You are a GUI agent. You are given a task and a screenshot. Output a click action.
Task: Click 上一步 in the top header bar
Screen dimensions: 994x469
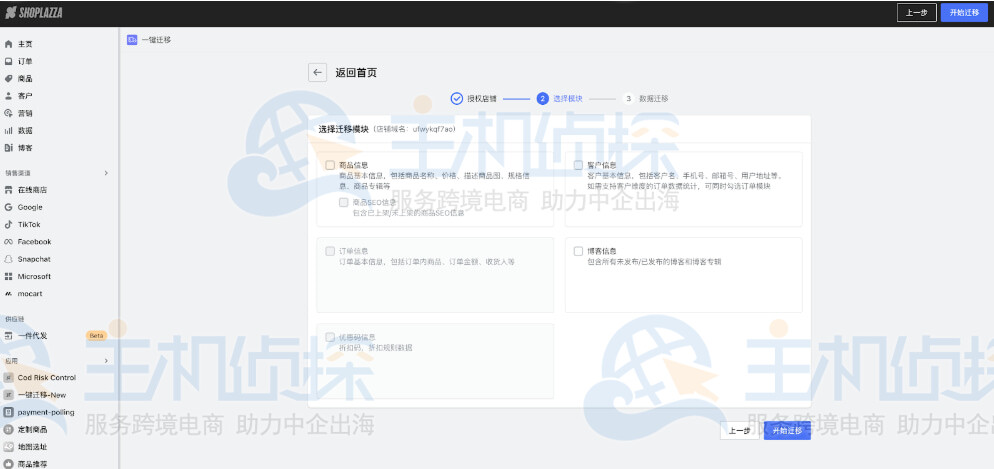pyautogui.click(x=917, y=13)
